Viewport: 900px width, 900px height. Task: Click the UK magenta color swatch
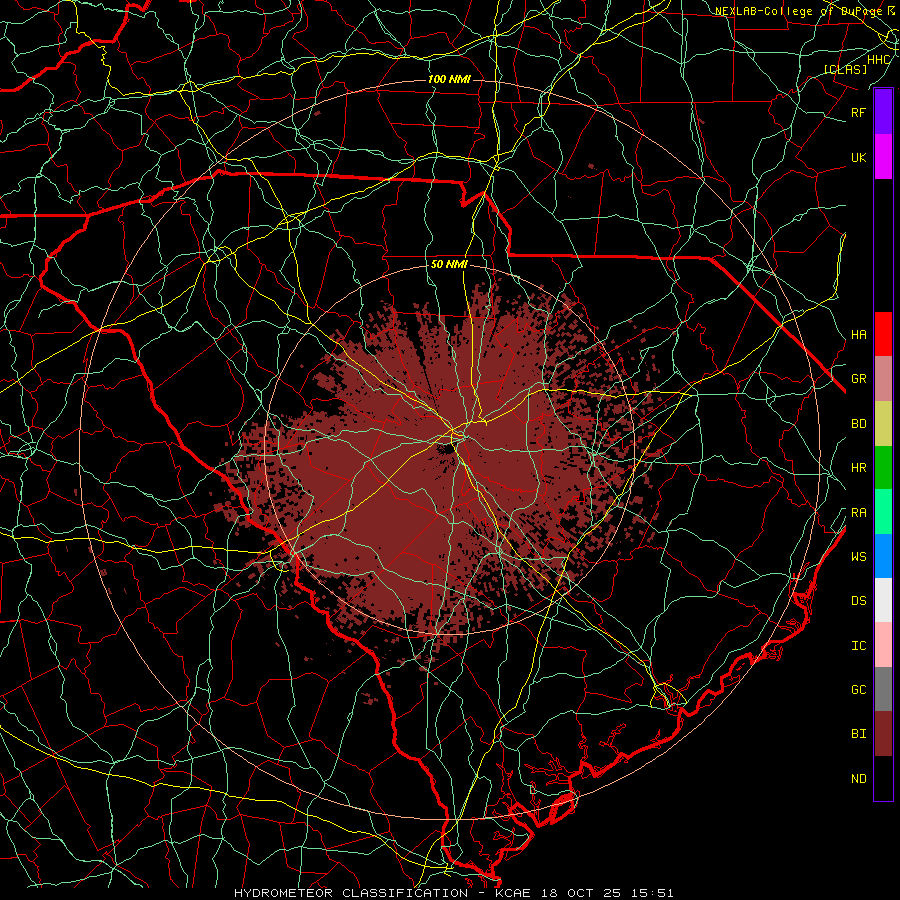(x=883, y=156)
